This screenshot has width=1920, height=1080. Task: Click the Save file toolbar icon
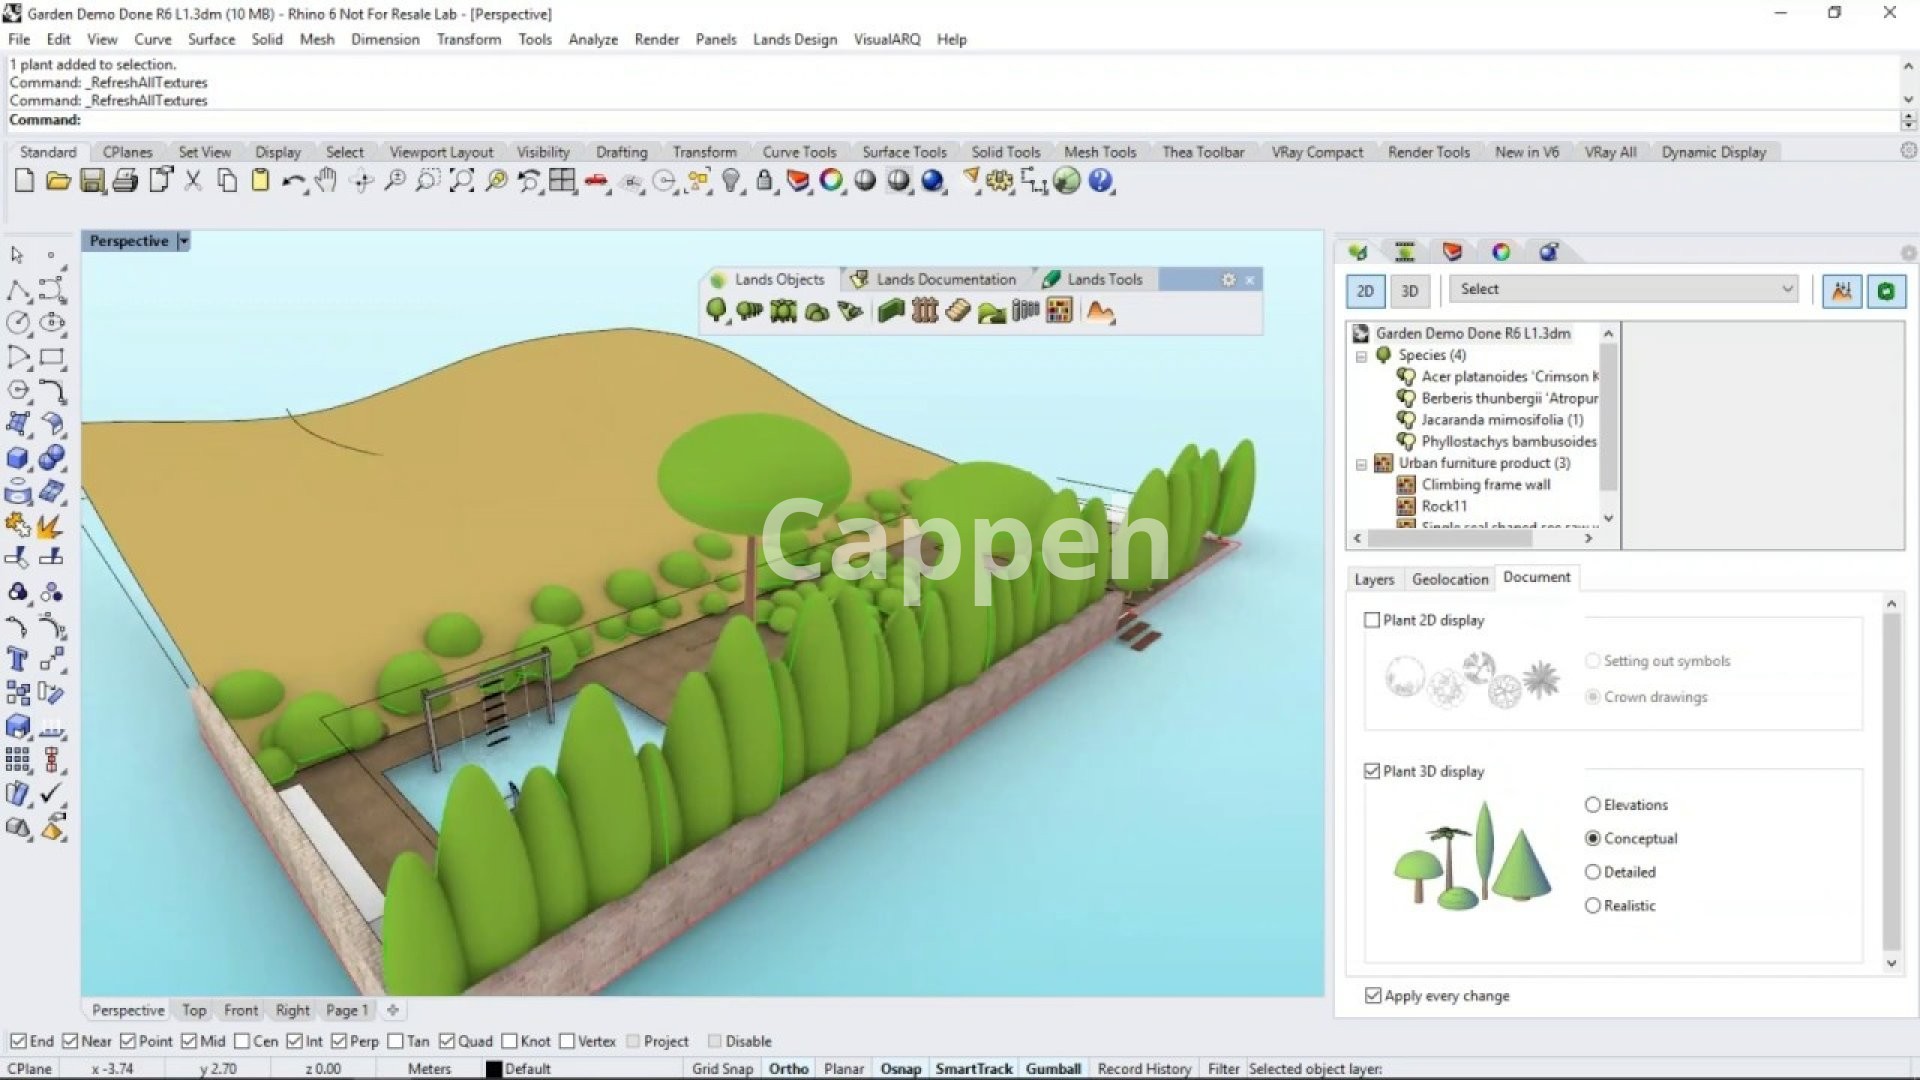tap(92, 181)
